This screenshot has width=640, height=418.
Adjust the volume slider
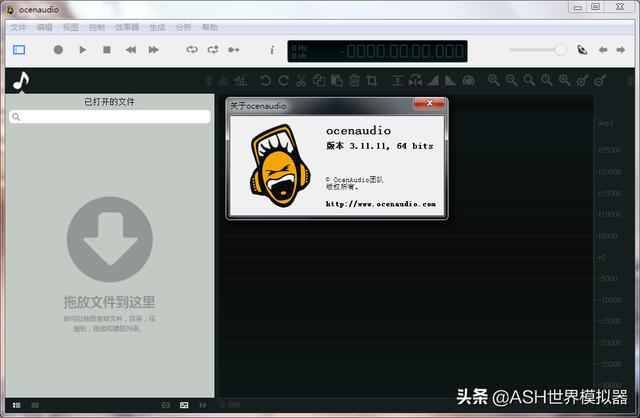coord(560,49)
